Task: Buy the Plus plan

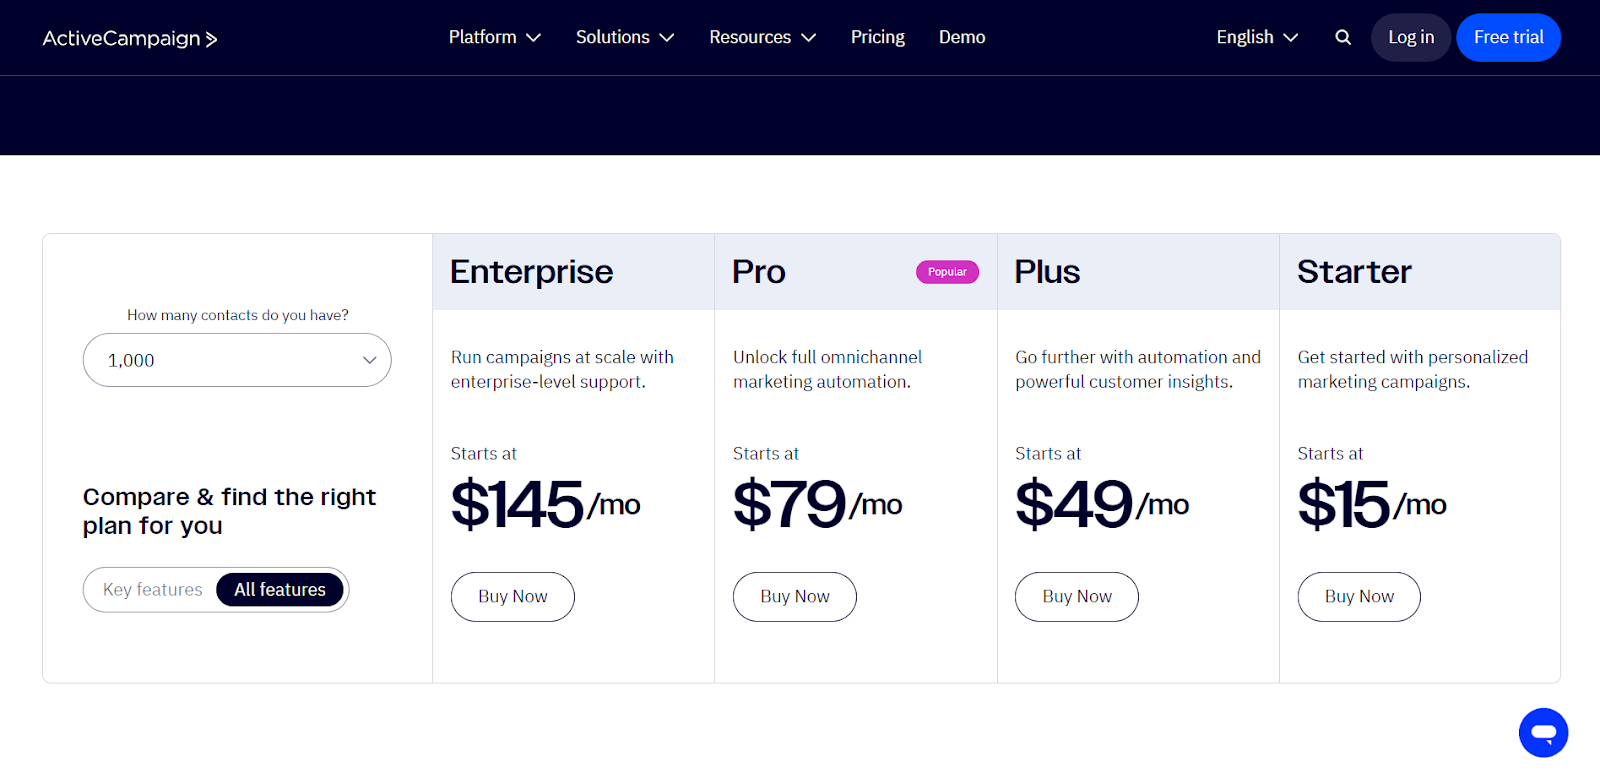Action: pos(1076,596)
